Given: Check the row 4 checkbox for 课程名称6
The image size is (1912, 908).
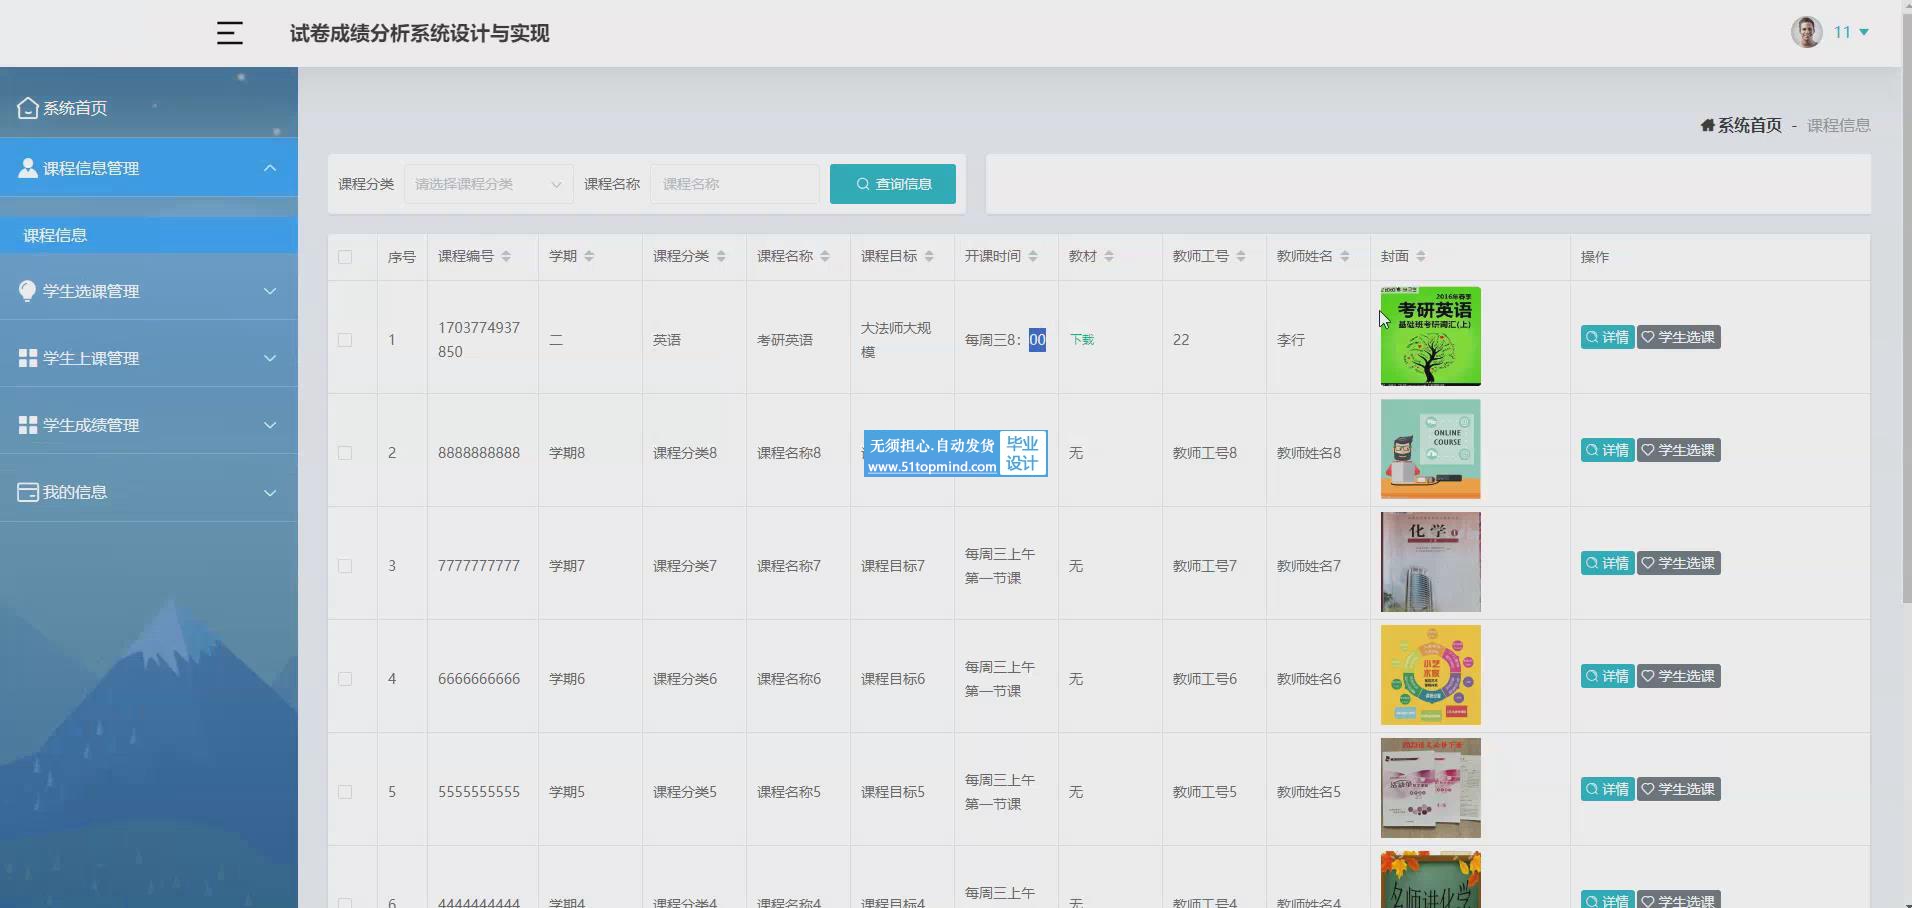Looking at the screenshot, I should [x=345, y=679].
